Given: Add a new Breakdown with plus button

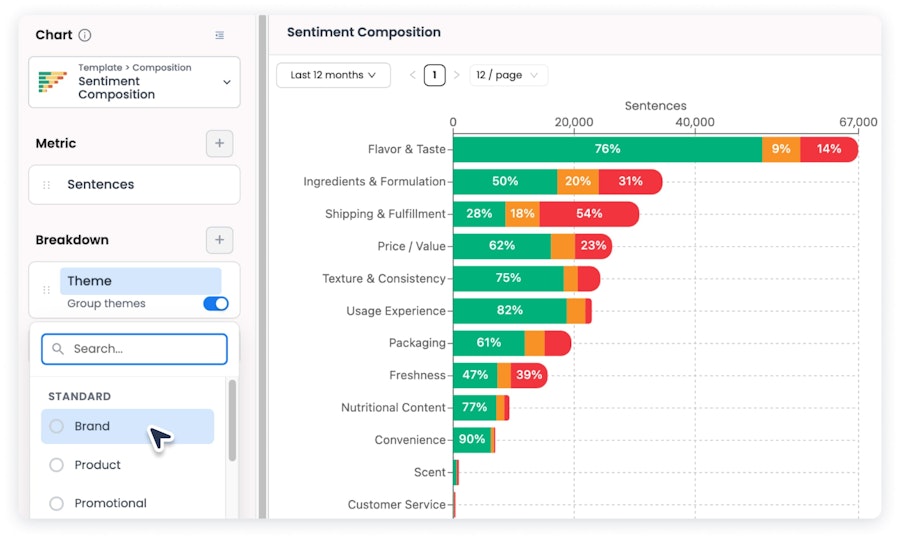Looking at the screenshot, I should point(219,239).
